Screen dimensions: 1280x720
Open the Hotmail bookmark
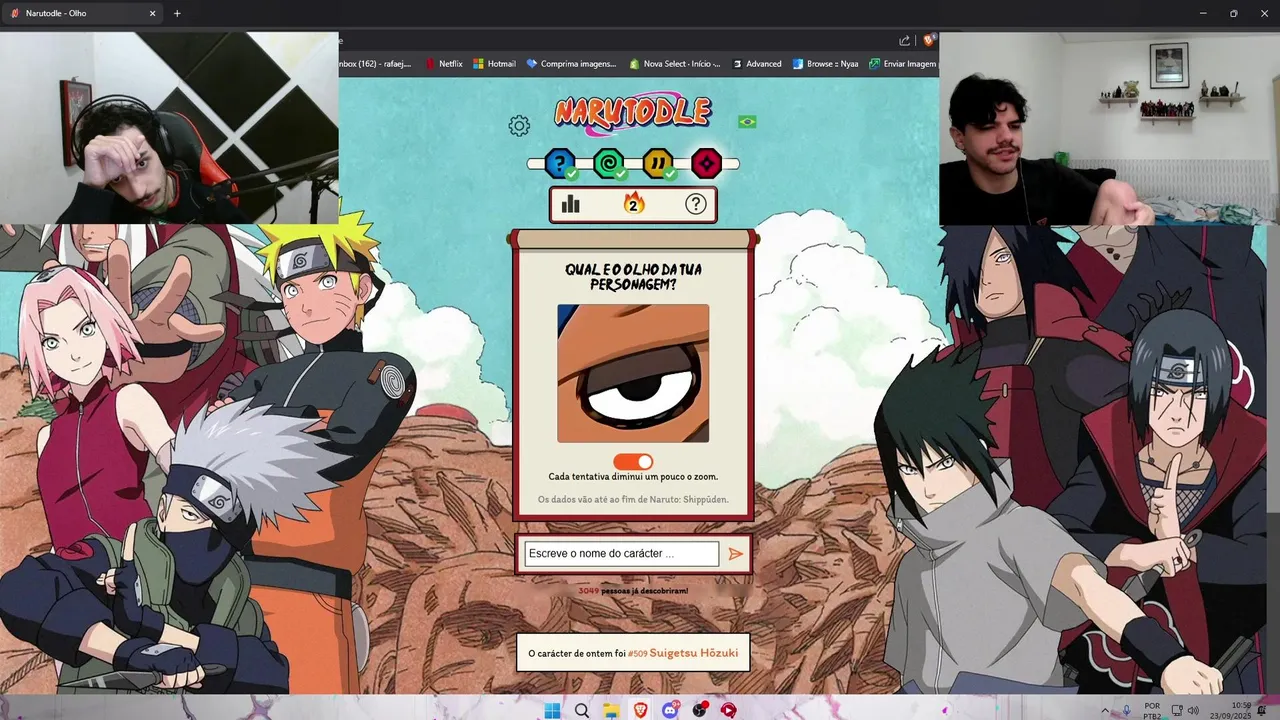point(494,63)
